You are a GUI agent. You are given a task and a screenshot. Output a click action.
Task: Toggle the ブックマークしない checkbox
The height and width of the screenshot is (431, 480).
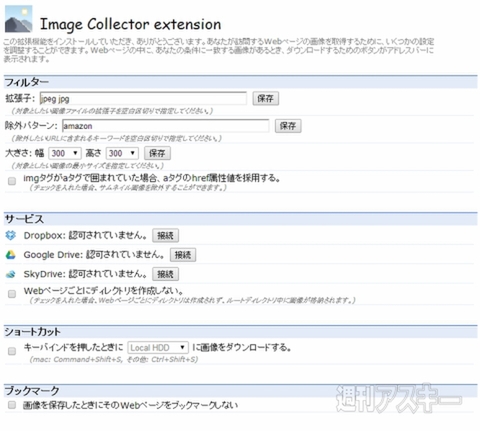coord(12,405)
